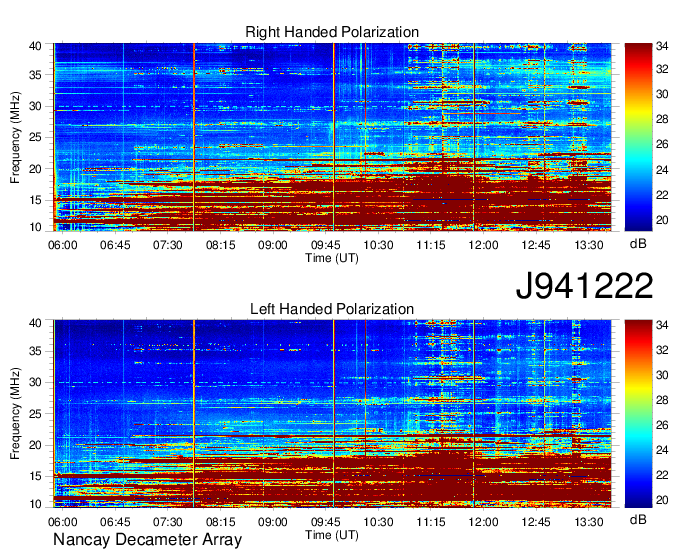The height and width of the screenshot is (552, 680).
Task: Click the 09:00 time tick of Left Handed plot
Action: pos(273,522)
